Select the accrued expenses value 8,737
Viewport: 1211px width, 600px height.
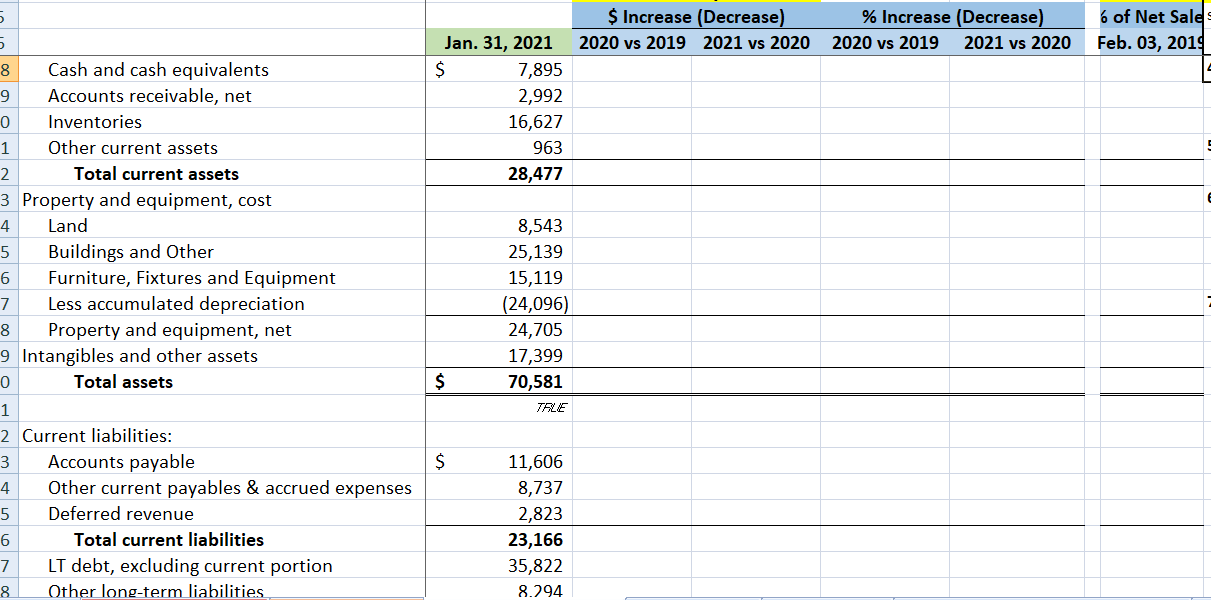499,487
